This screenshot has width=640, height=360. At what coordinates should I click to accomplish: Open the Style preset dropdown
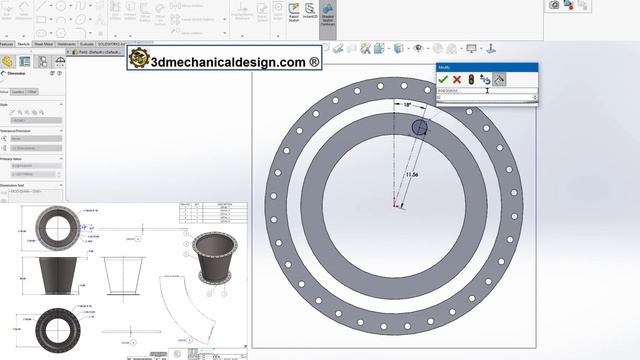36,120
